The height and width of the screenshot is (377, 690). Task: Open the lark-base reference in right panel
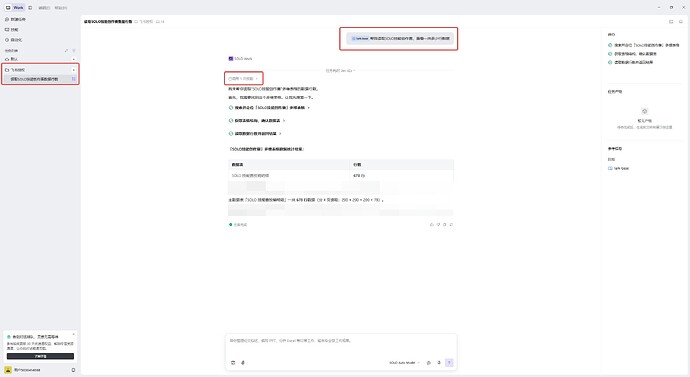click(618, 168)
